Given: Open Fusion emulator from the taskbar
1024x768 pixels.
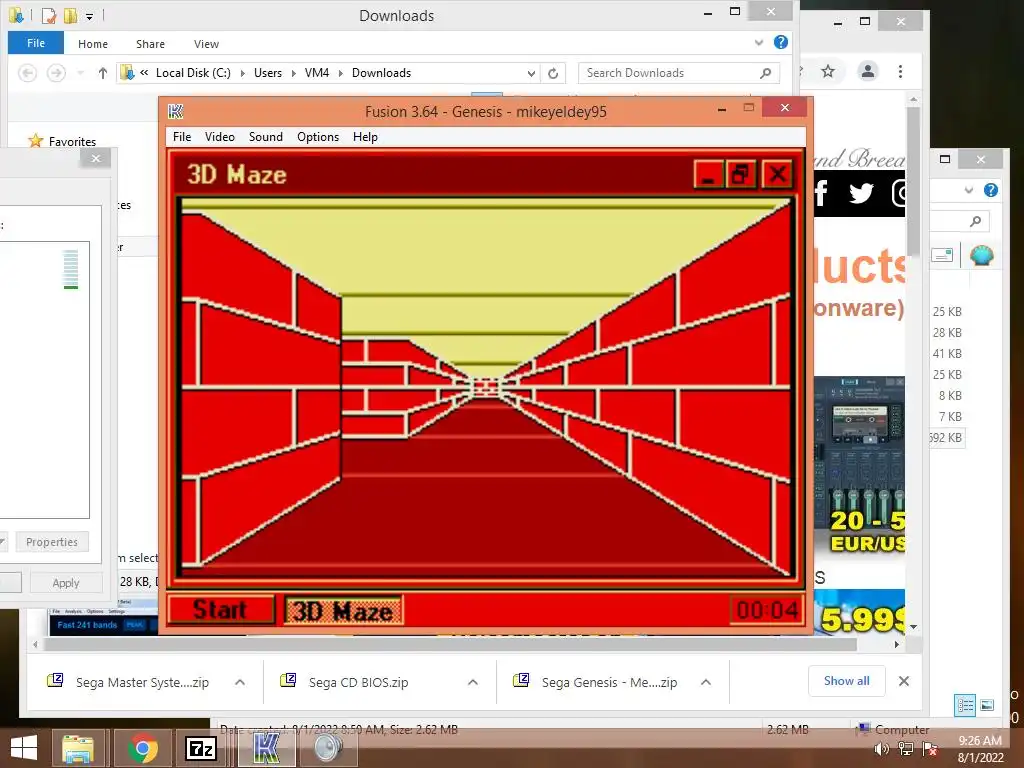Looking at the screenshot, I should 266,748.
